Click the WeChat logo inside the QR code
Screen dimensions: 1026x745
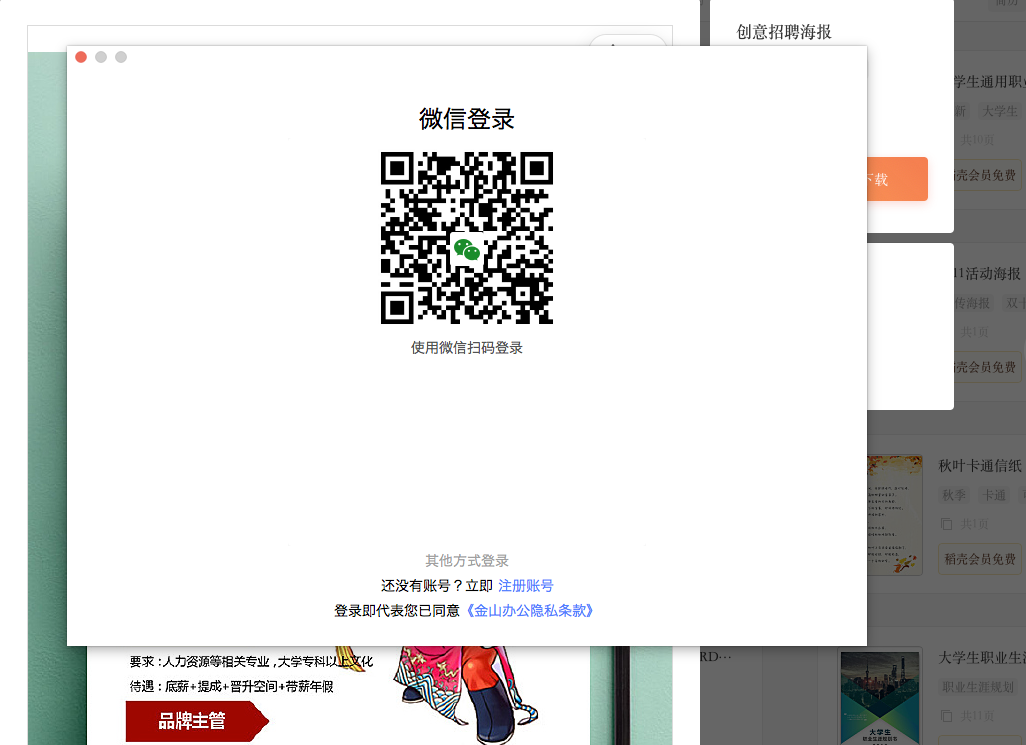coord(467,249)
